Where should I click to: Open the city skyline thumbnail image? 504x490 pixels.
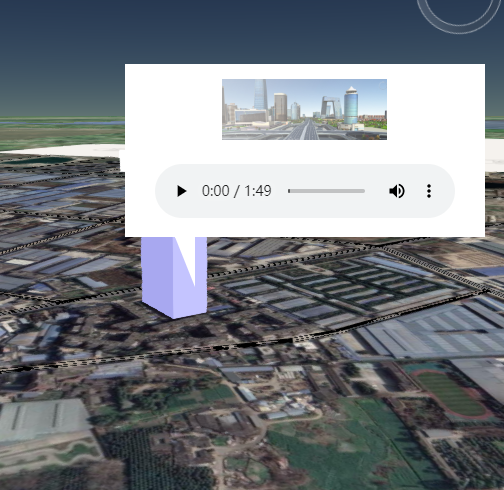(x=304, y=109)
